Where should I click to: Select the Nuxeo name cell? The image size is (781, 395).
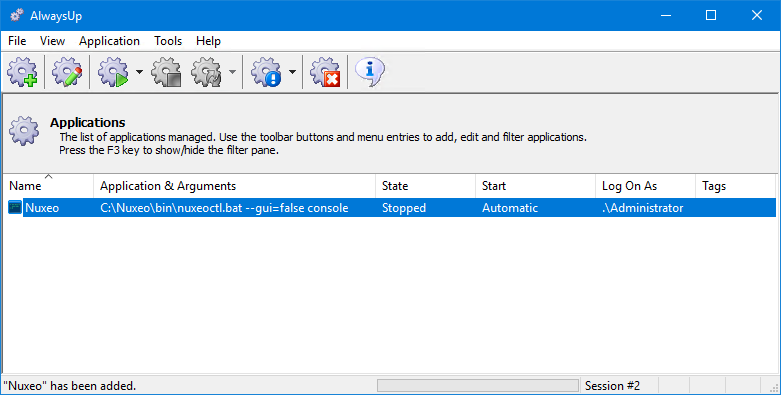[42, 208]
